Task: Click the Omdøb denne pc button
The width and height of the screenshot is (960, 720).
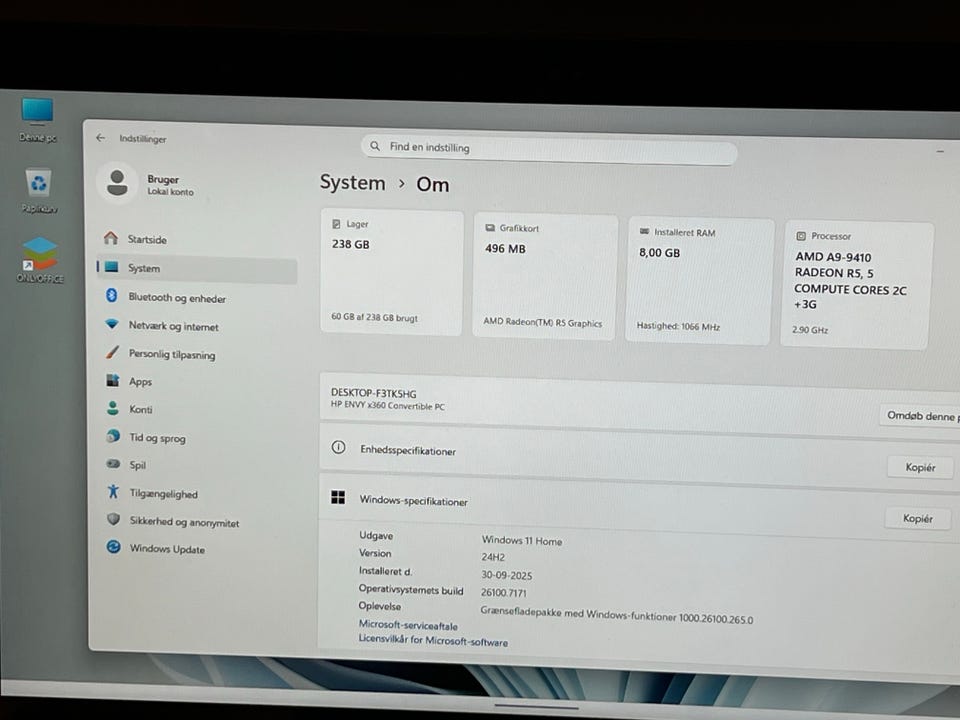Action: pyautogui.click(x=921, y=416)
